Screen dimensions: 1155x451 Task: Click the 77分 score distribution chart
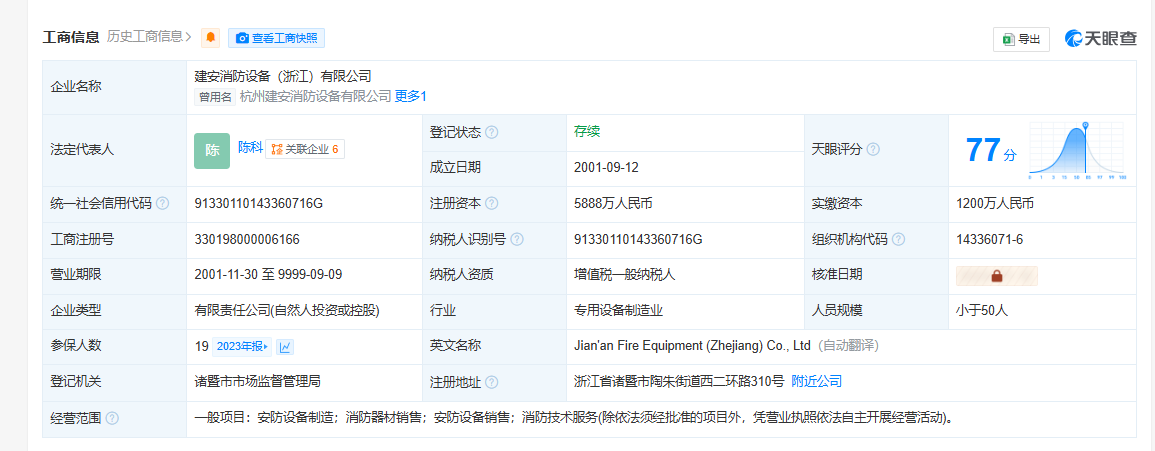(x=1077, y=151)
